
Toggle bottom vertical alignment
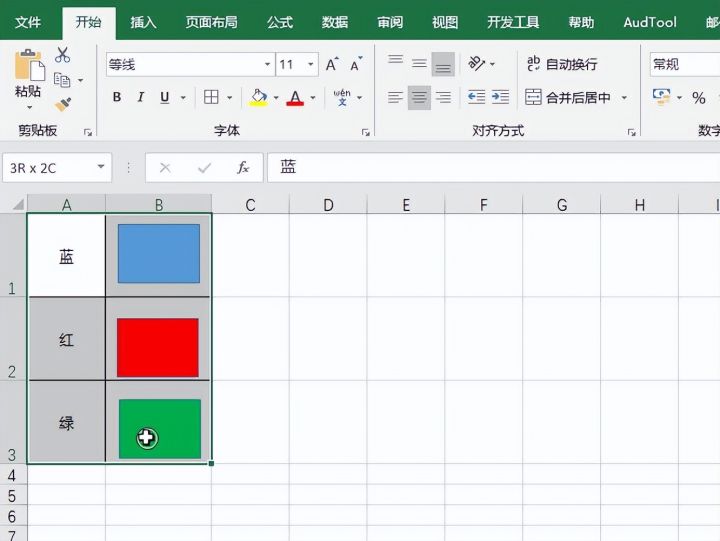click(443, 64)
